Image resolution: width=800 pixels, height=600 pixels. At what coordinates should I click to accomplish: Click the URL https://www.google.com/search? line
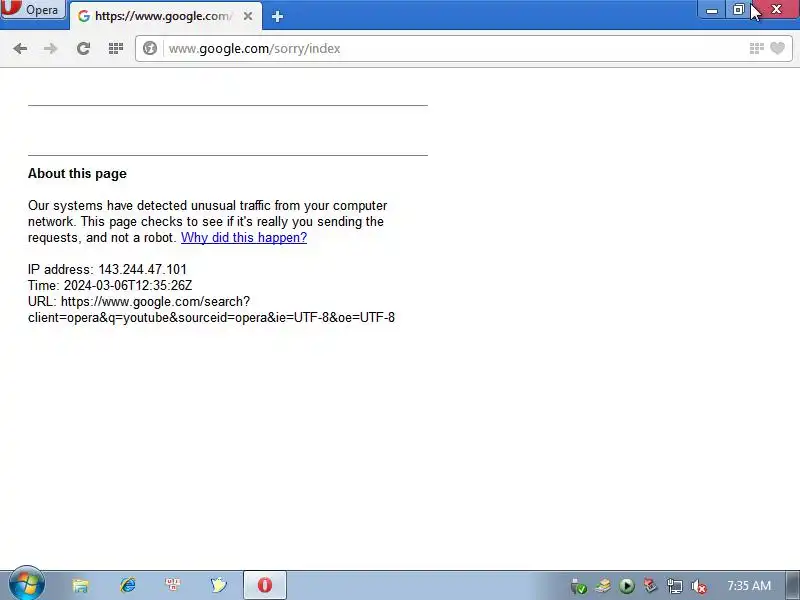tap(139, 302)
